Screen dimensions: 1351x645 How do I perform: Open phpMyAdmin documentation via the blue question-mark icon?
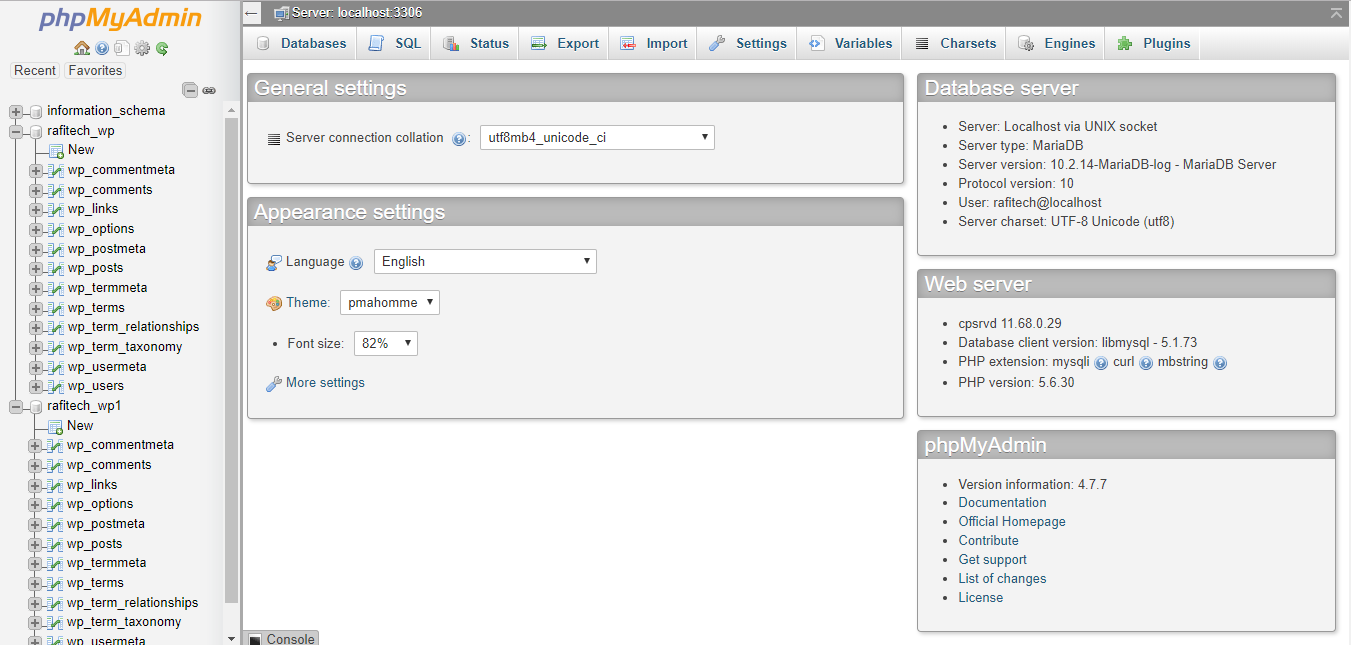pos(102,48)
